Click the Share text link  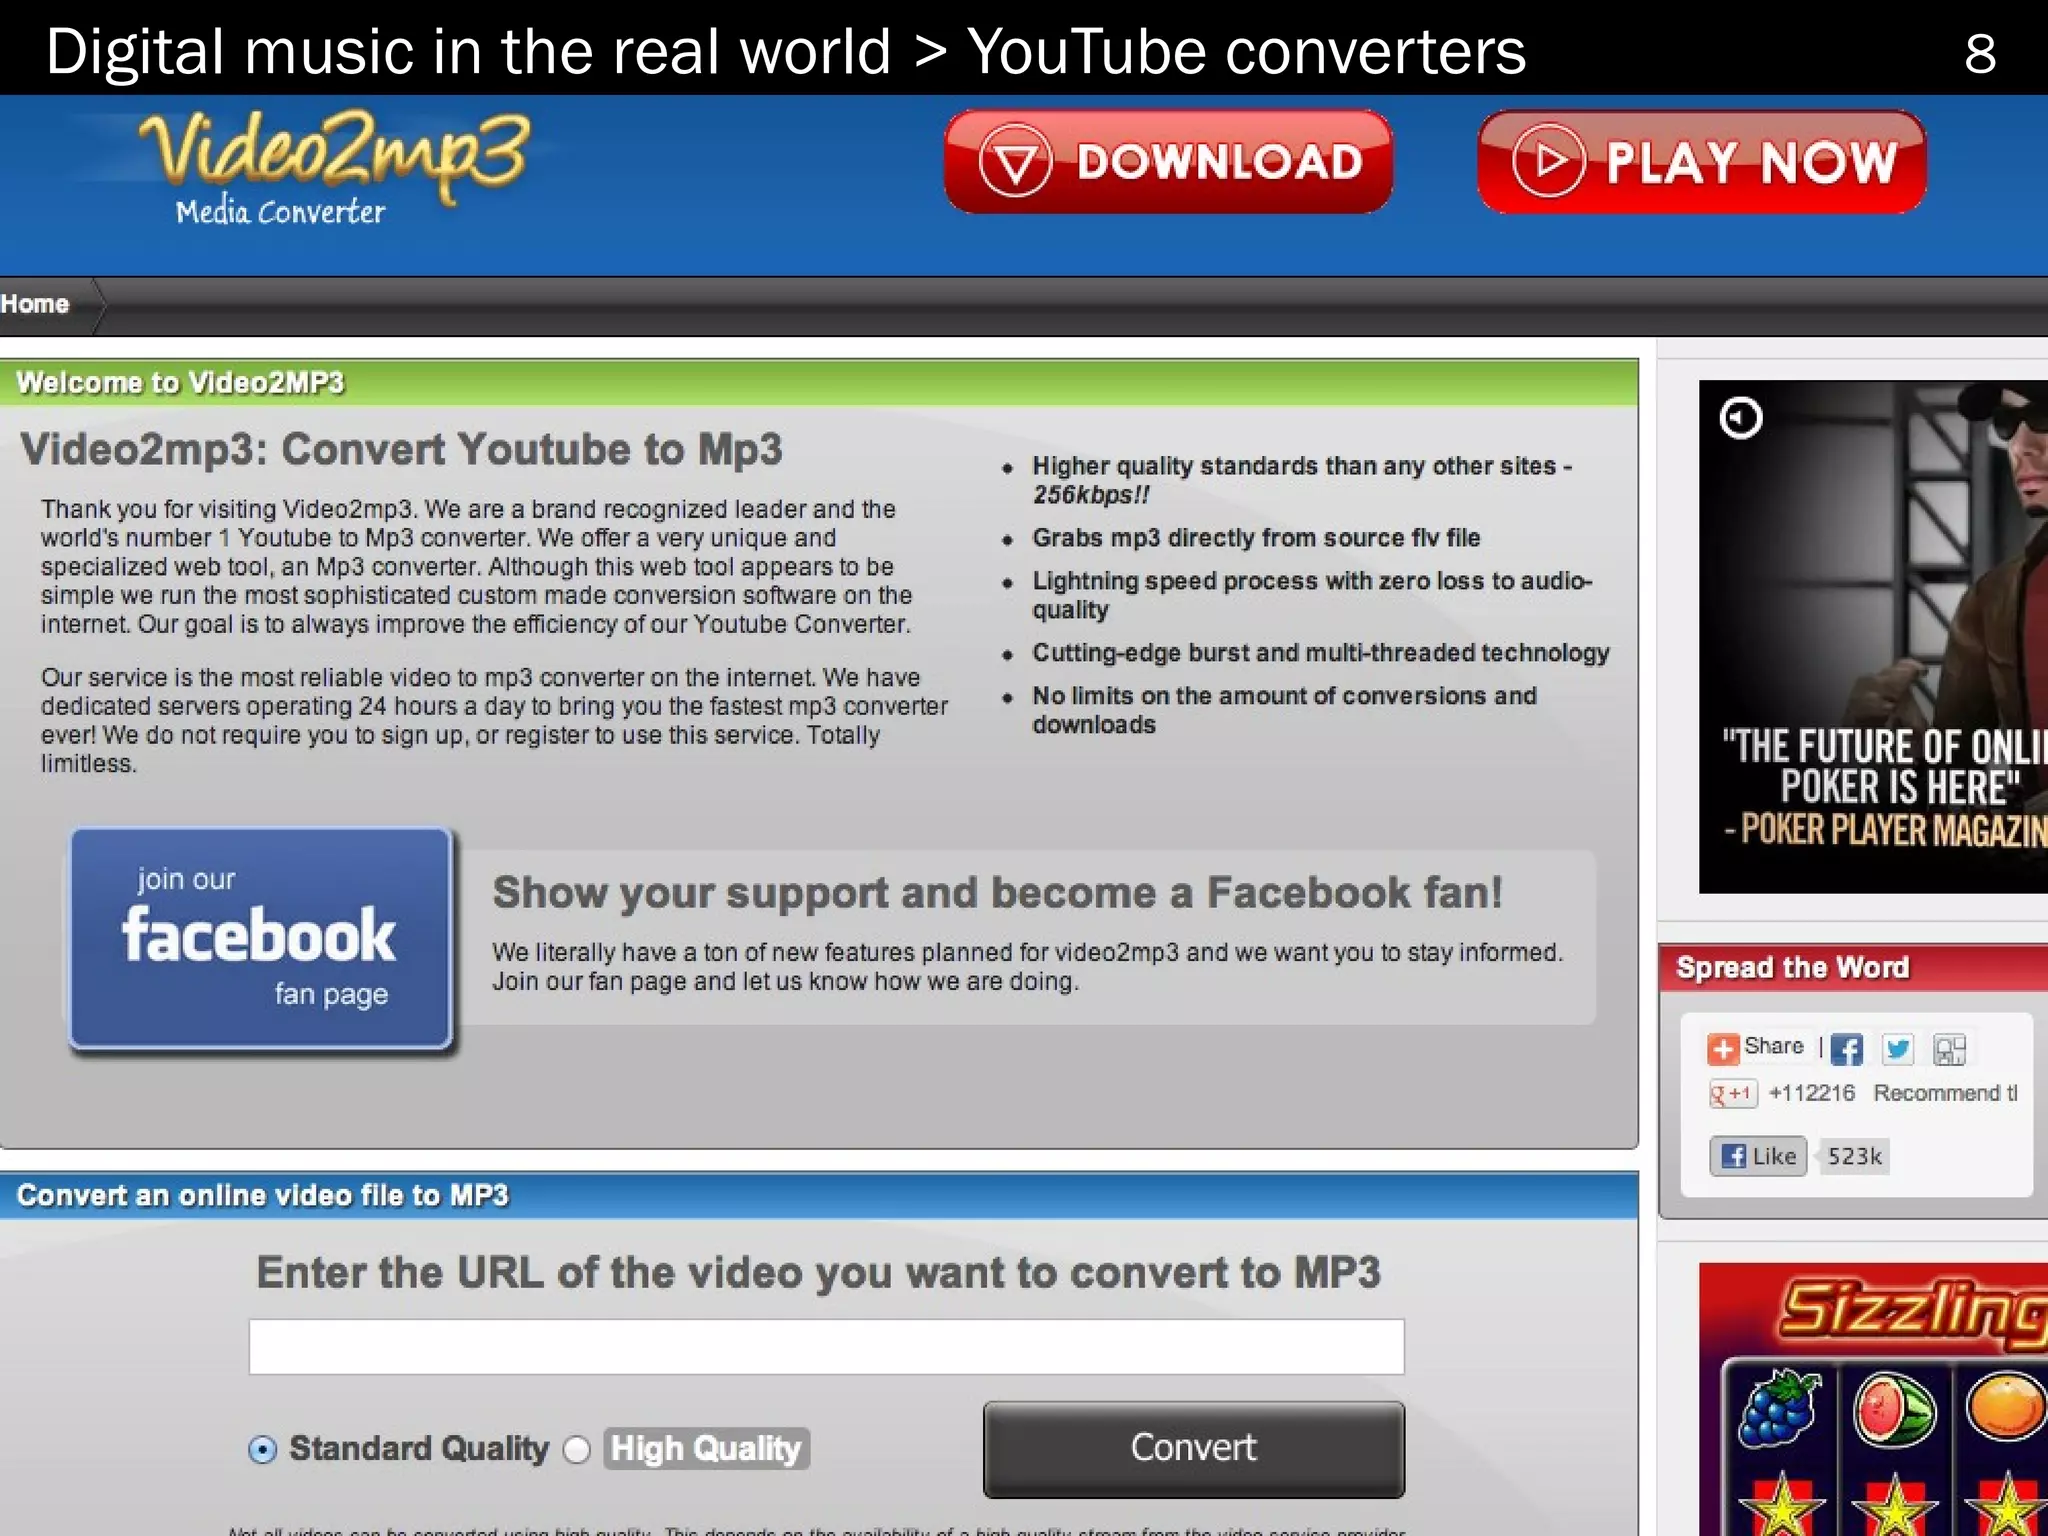[1773, 1046]
